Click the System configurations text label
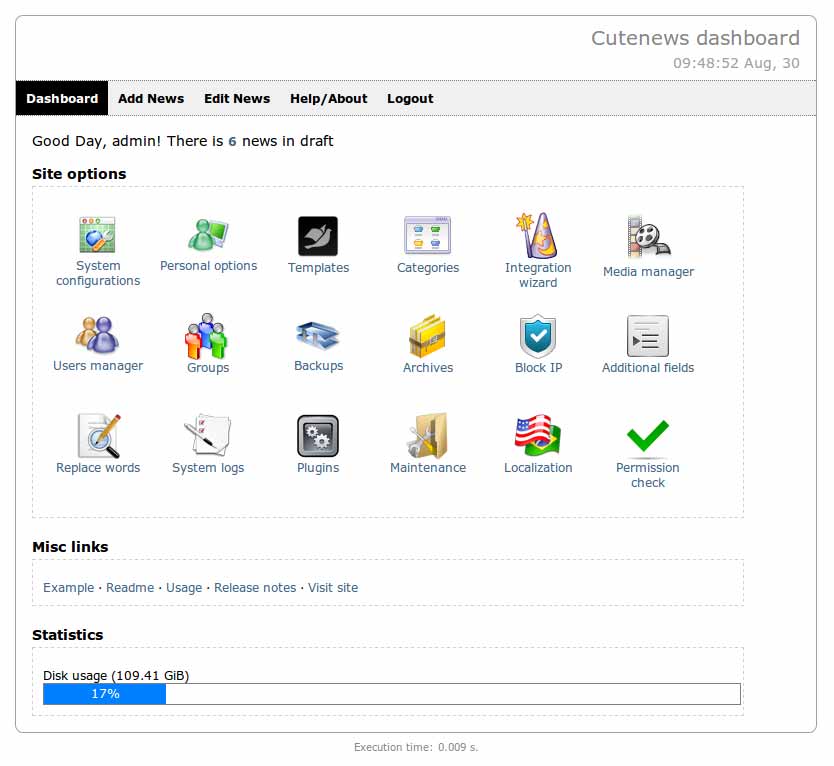 point(98,273)
